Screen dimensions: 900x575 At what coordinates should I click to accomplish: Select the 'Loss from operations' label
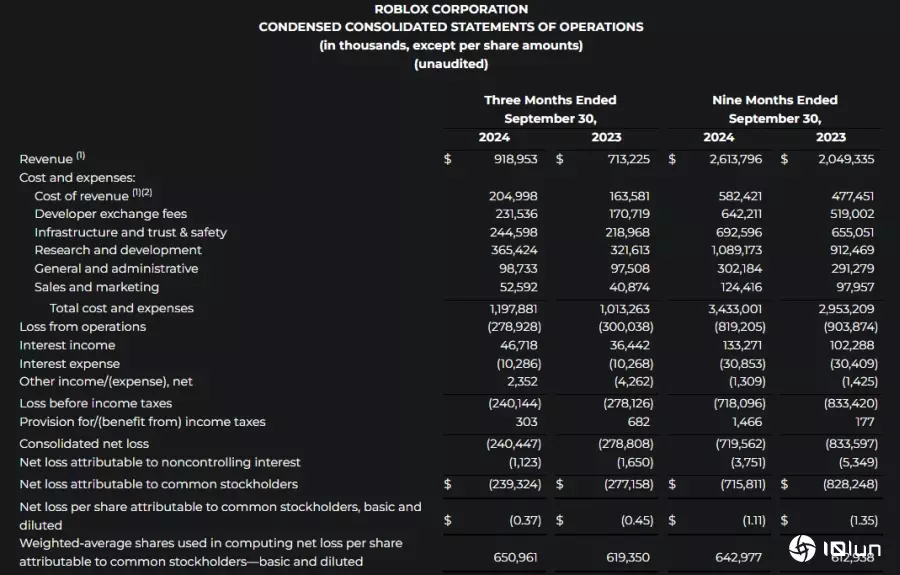83,327
